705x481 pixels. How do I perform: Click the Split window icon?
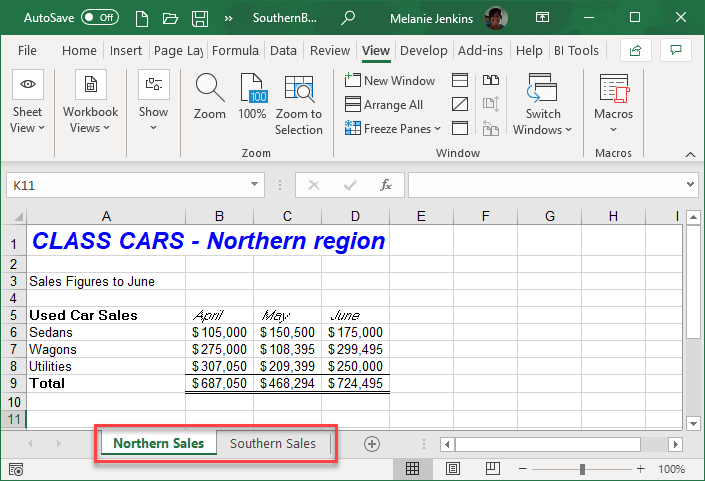pos(460,80)
